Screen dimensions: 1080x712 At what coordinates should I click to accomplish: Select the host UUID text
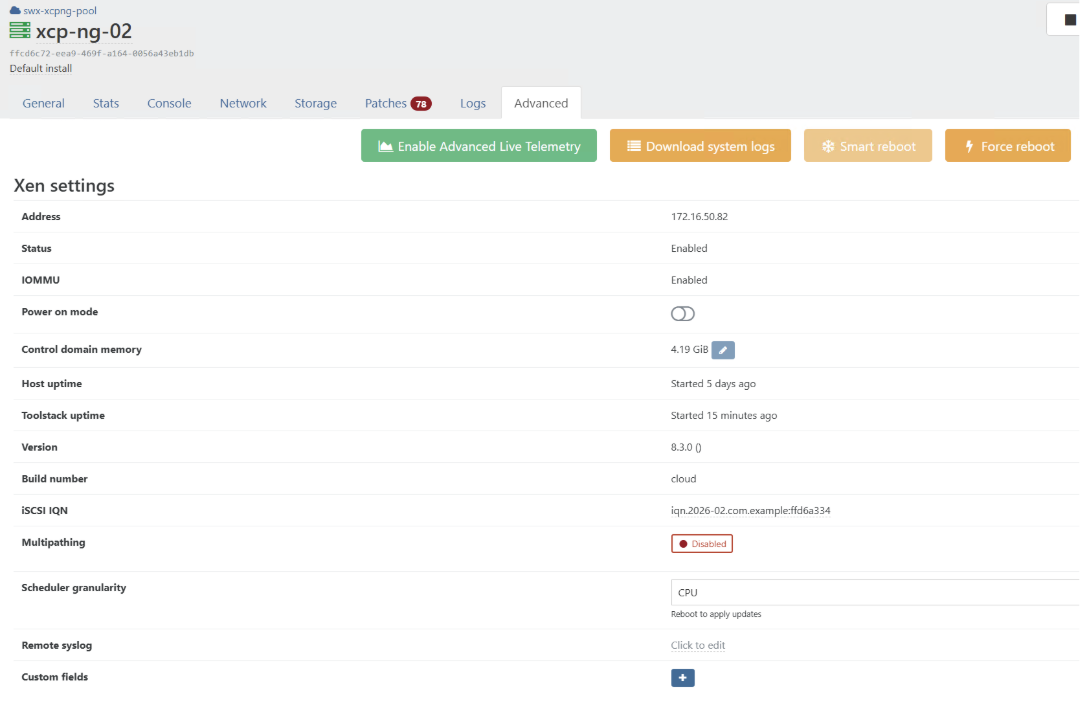pos(101,53)
